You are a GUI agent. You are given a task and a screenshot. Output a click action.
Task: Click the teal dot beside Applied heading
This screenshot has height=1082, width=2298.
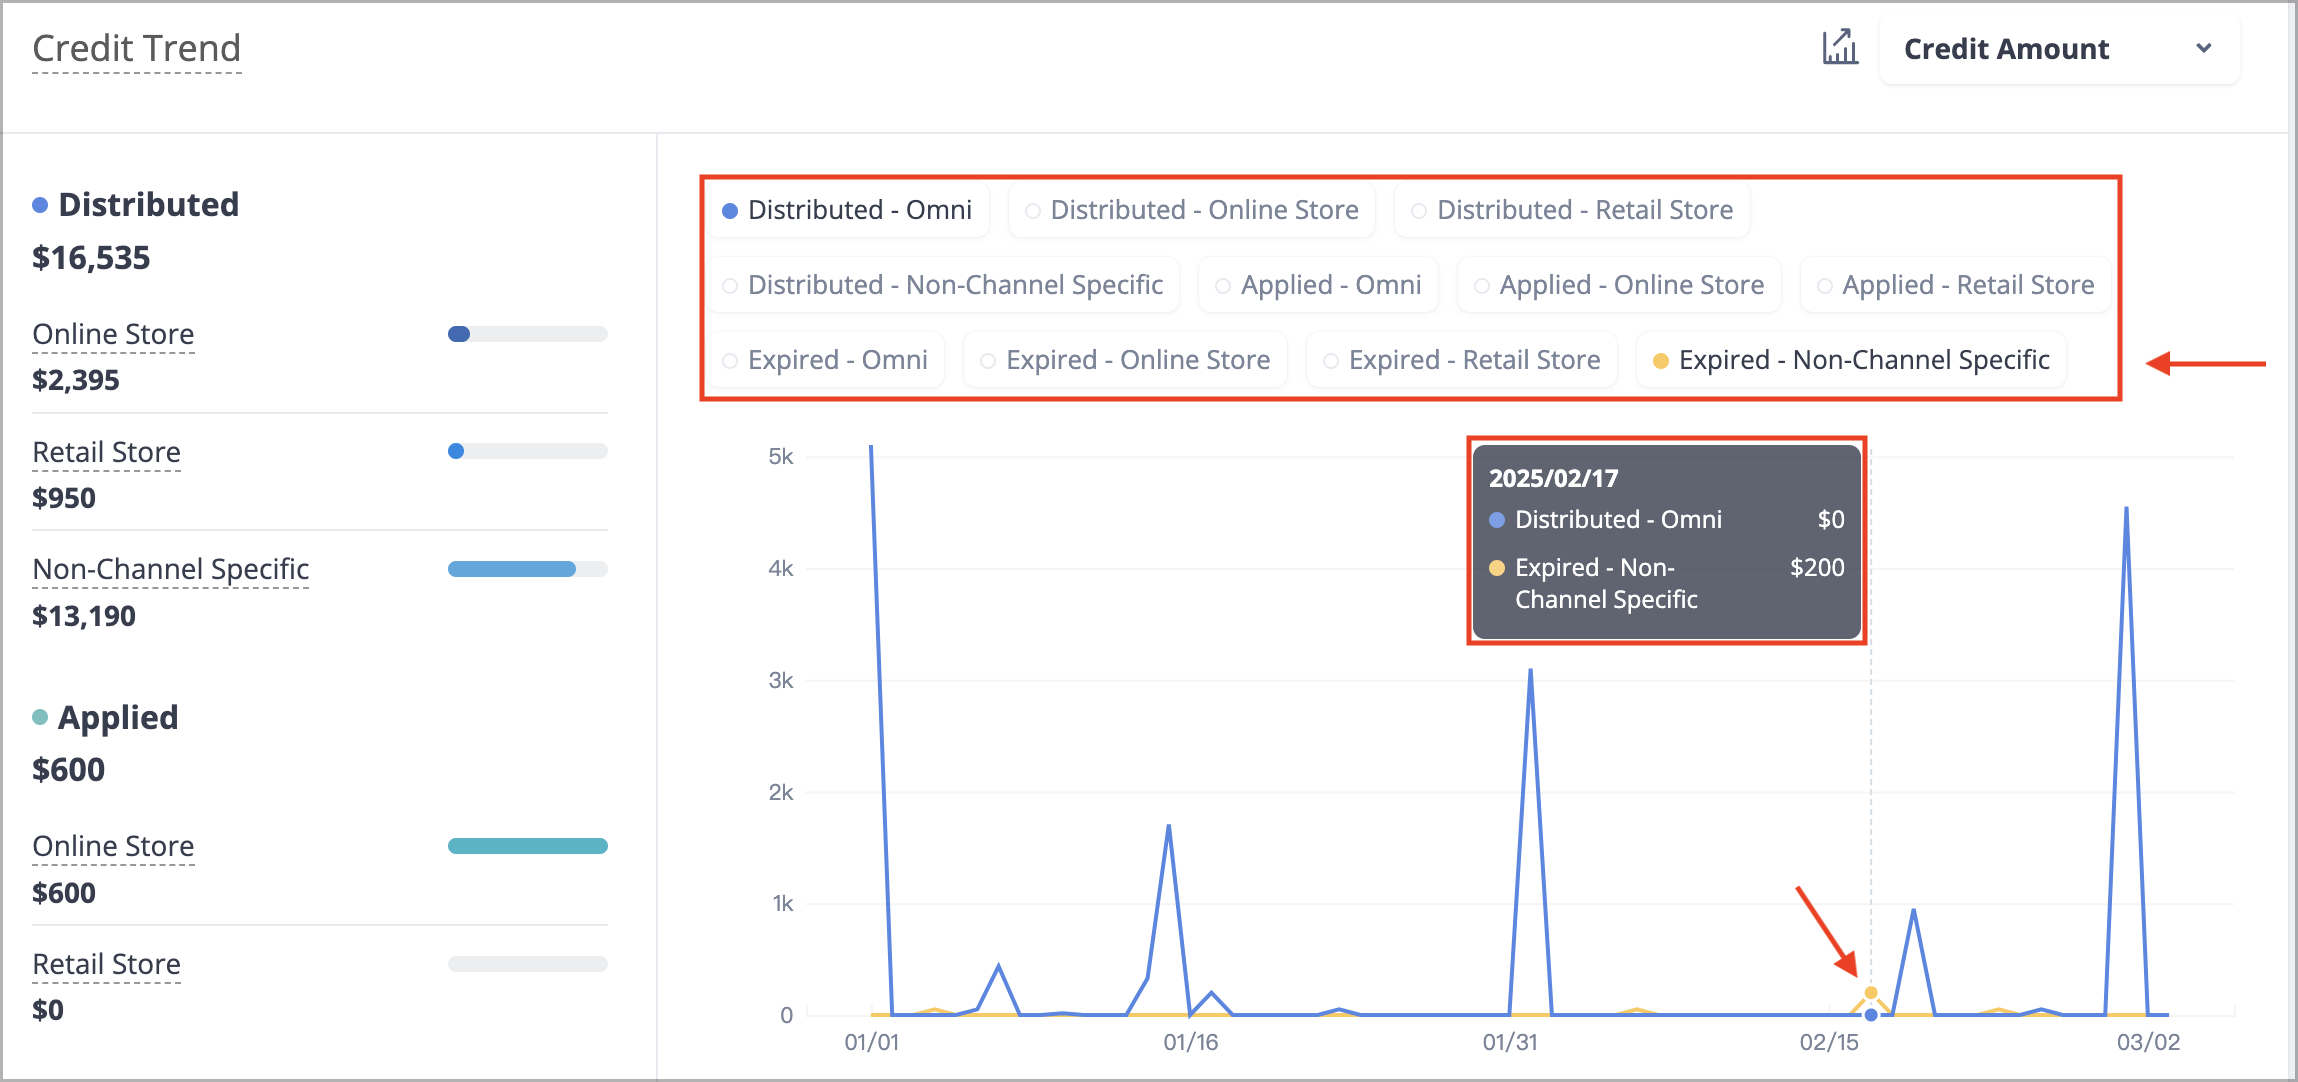point(40,717)
